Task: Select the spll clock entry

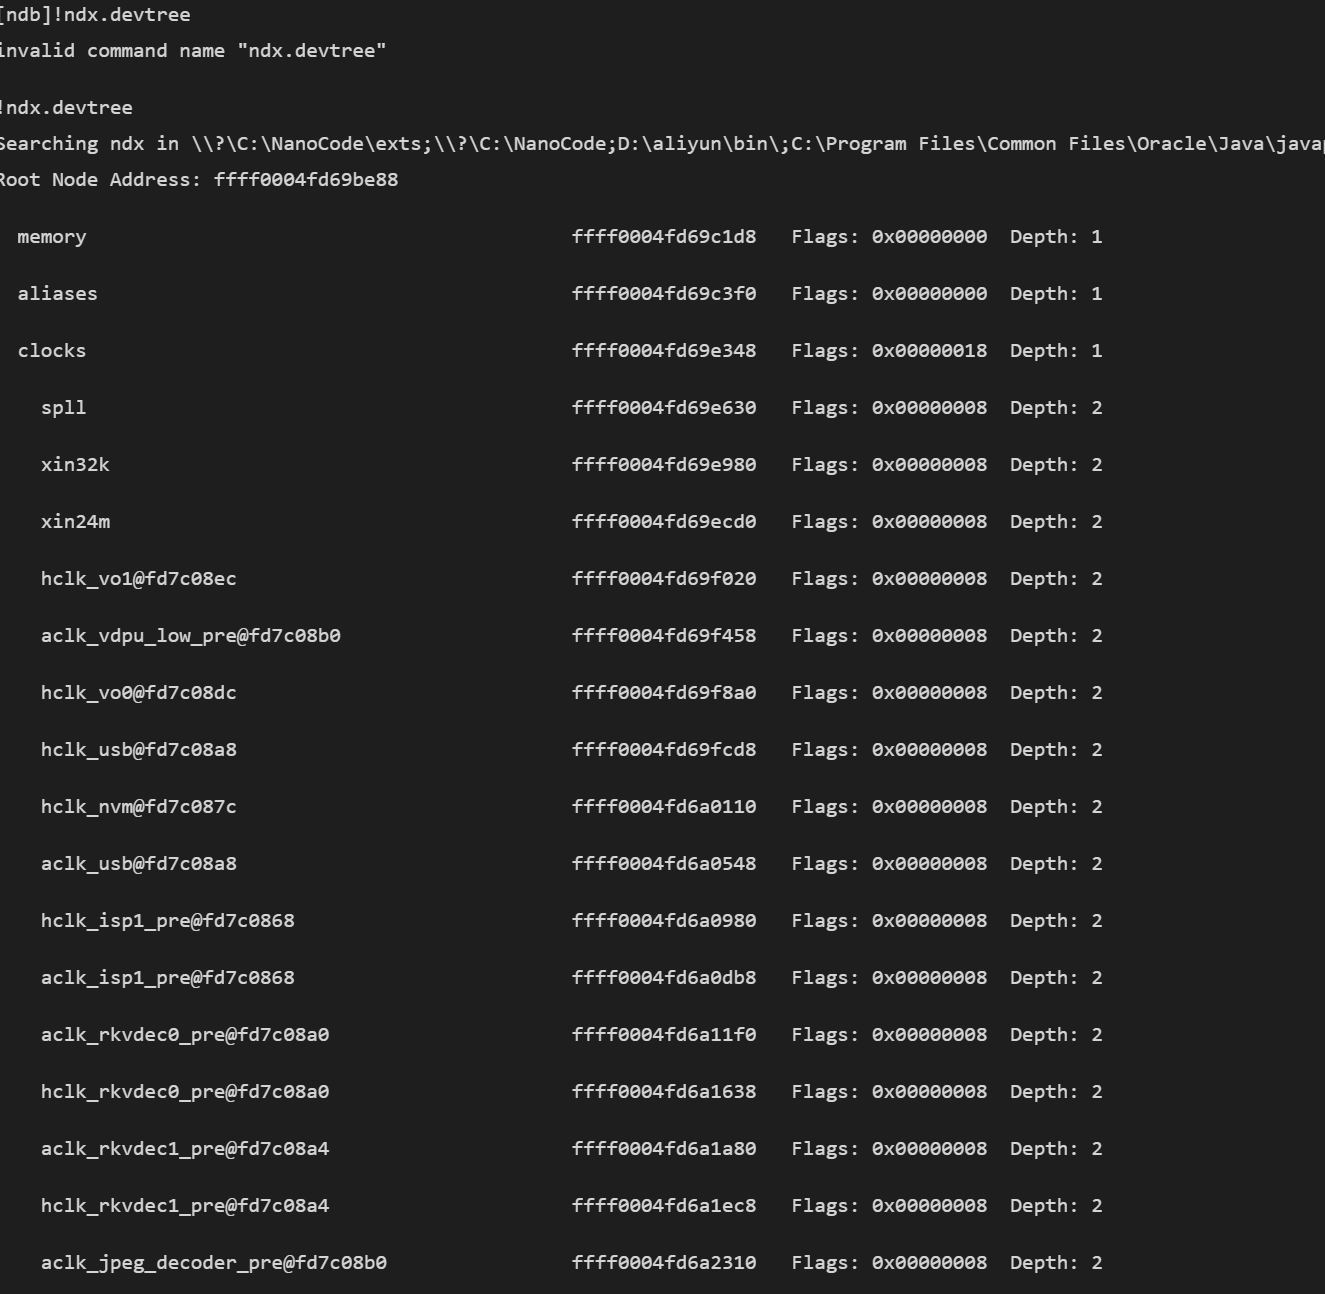Action: 64,408
